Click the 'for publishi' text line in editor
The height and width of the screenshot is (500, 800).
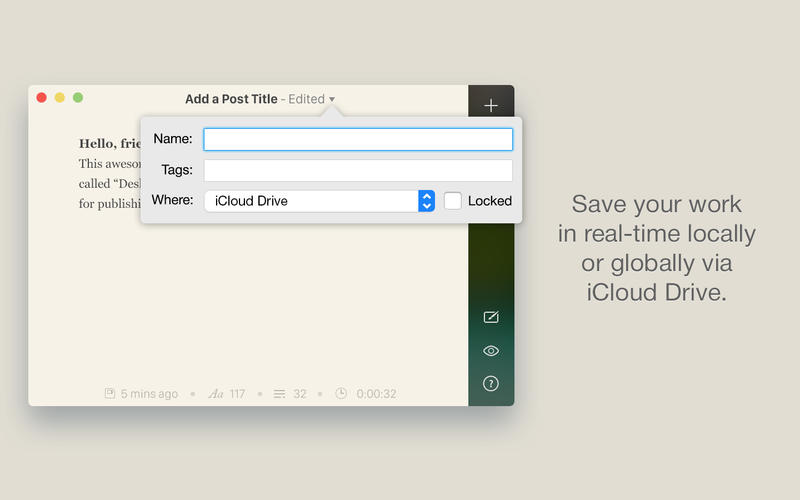click(x=110, y=204)
